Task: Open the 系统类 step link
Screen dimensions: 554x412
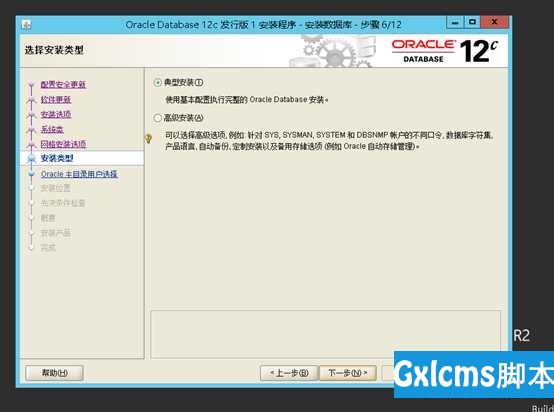Action: pyautogui.click(x=52, y=129)
